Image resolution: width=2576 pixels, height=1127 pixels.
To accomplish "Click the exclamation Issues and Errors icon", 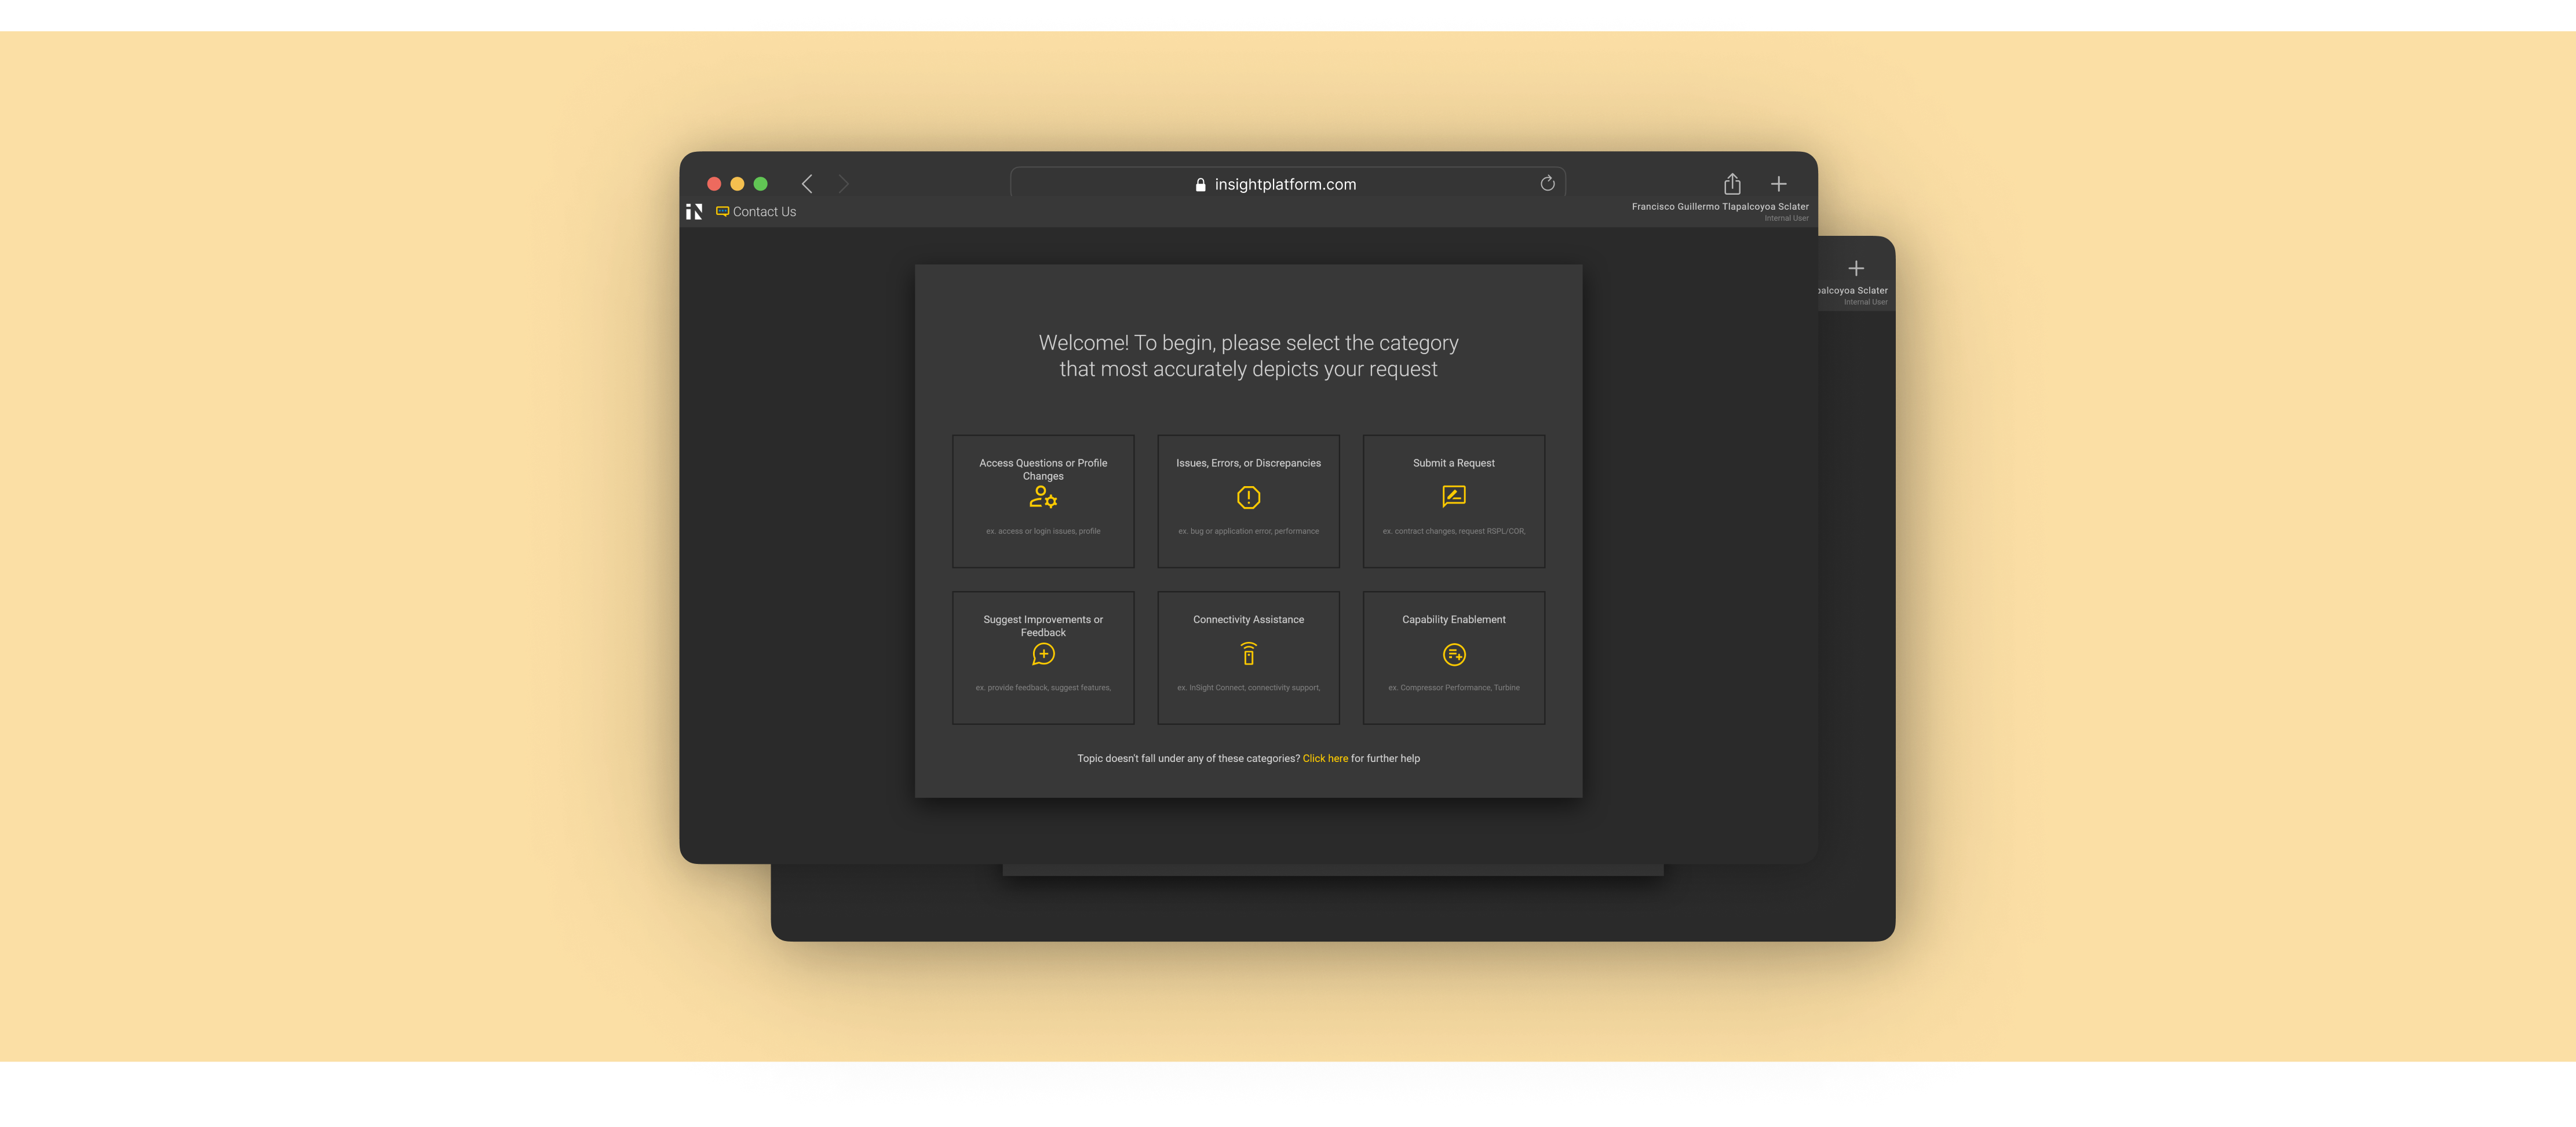I will tap(1248, 497).
